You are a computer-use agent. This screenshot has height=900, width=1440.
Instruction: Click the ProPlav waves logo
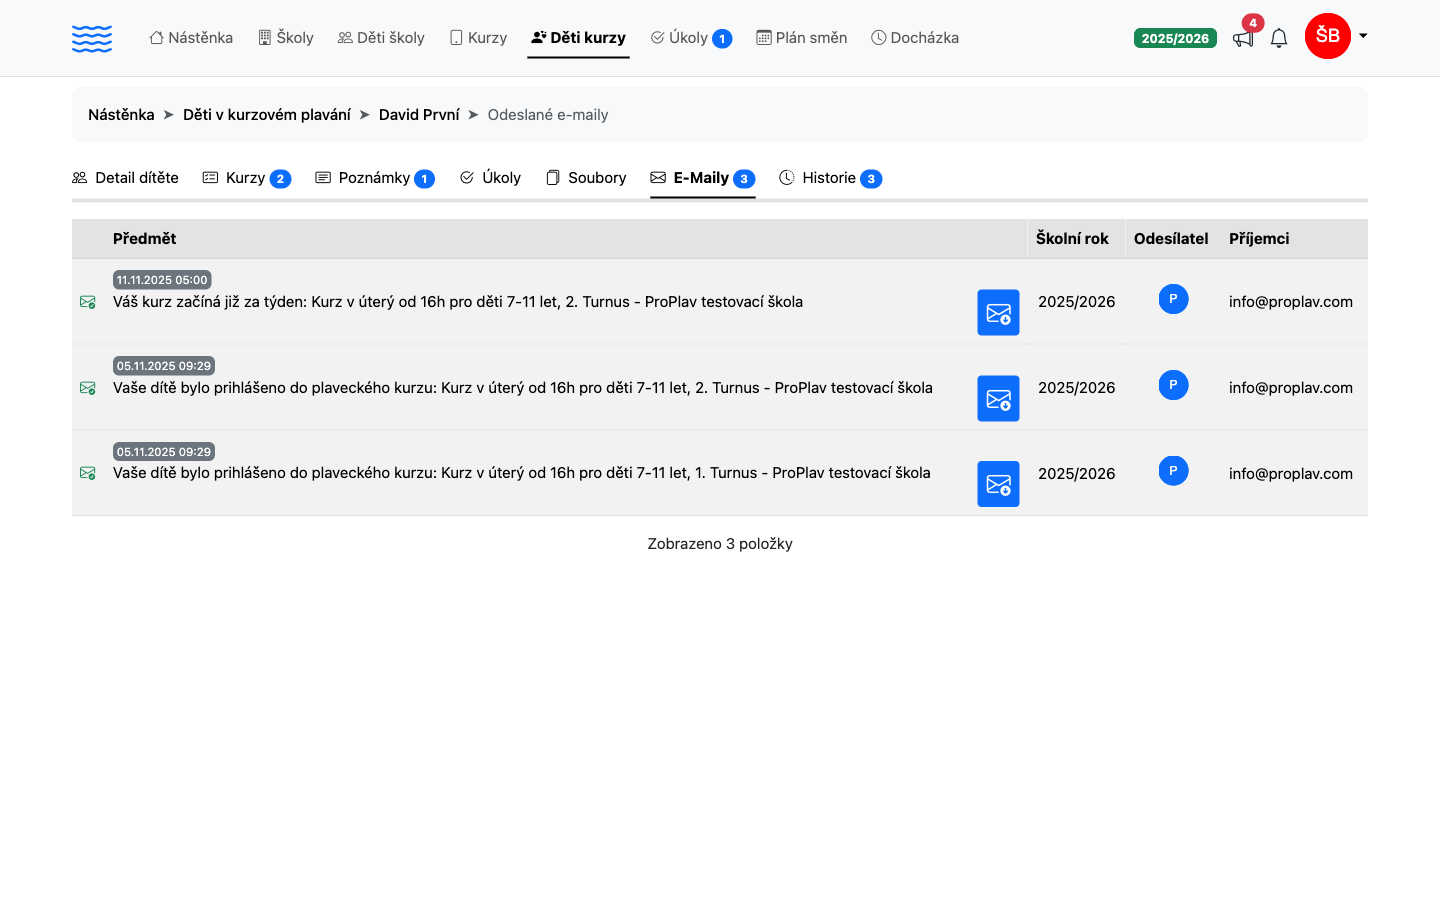pos(92,38)
